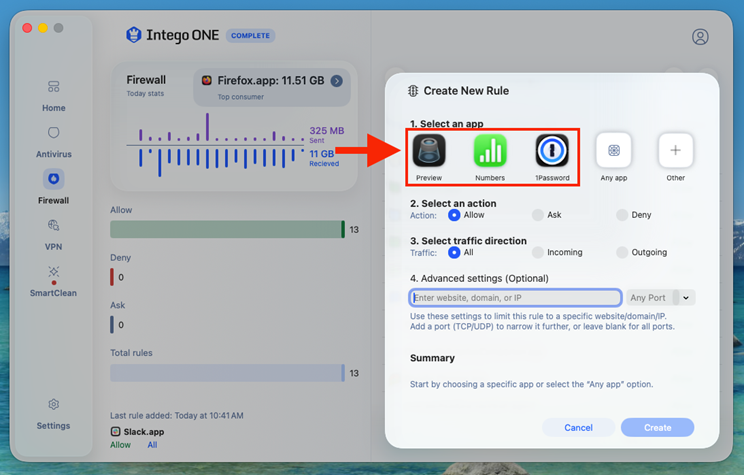Select the Preview app icon

[x=429, y=150]
